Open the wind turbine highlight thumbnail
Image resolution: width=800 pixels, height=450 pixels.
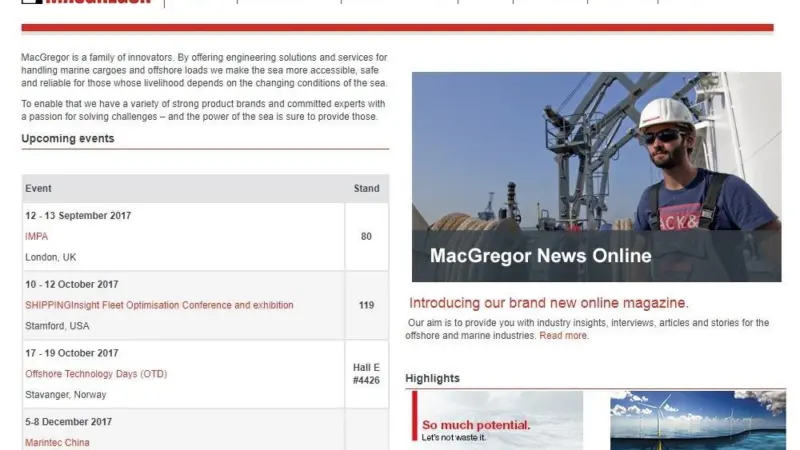(x=698, y=420)
